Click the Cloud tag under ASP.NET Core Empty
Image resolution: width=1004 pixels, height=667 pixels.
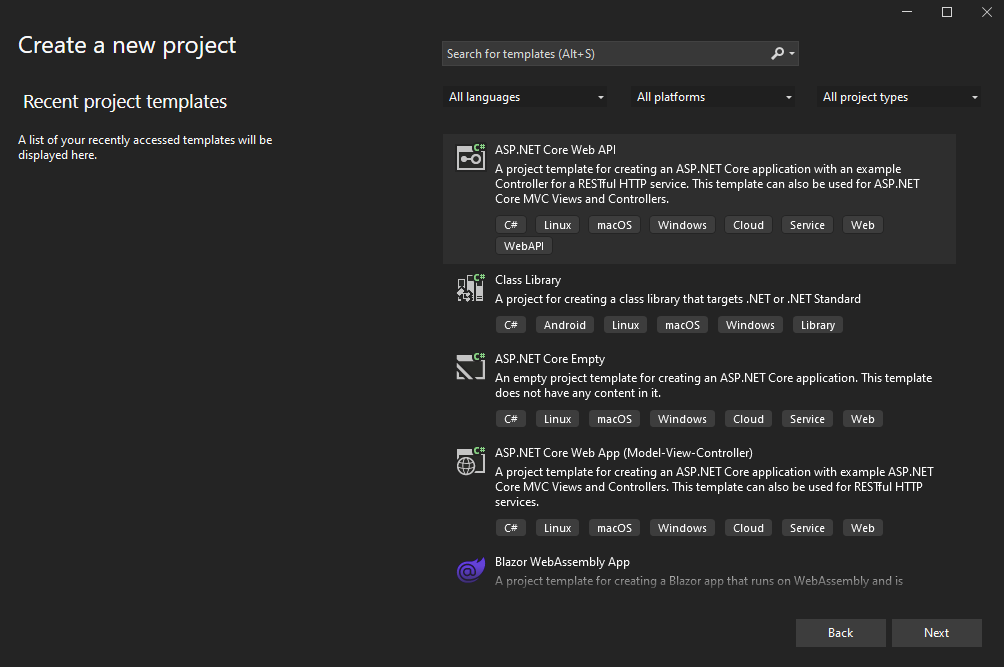pyautogui.click(x=749, y=419)
